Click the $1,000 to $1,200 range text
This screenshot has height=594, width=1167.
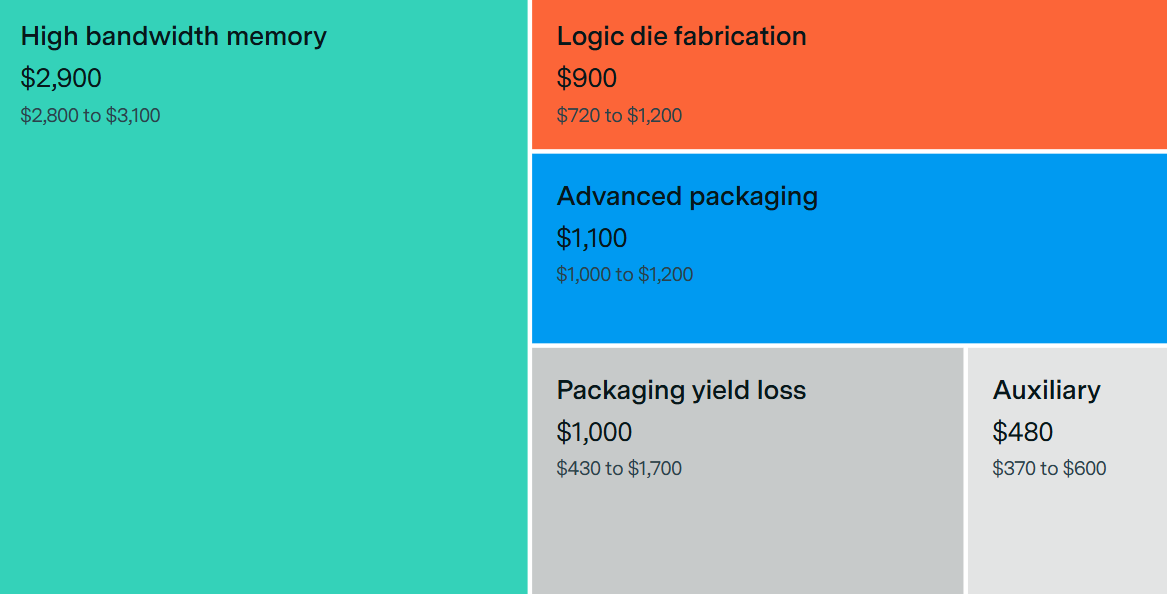click(624, 274)
